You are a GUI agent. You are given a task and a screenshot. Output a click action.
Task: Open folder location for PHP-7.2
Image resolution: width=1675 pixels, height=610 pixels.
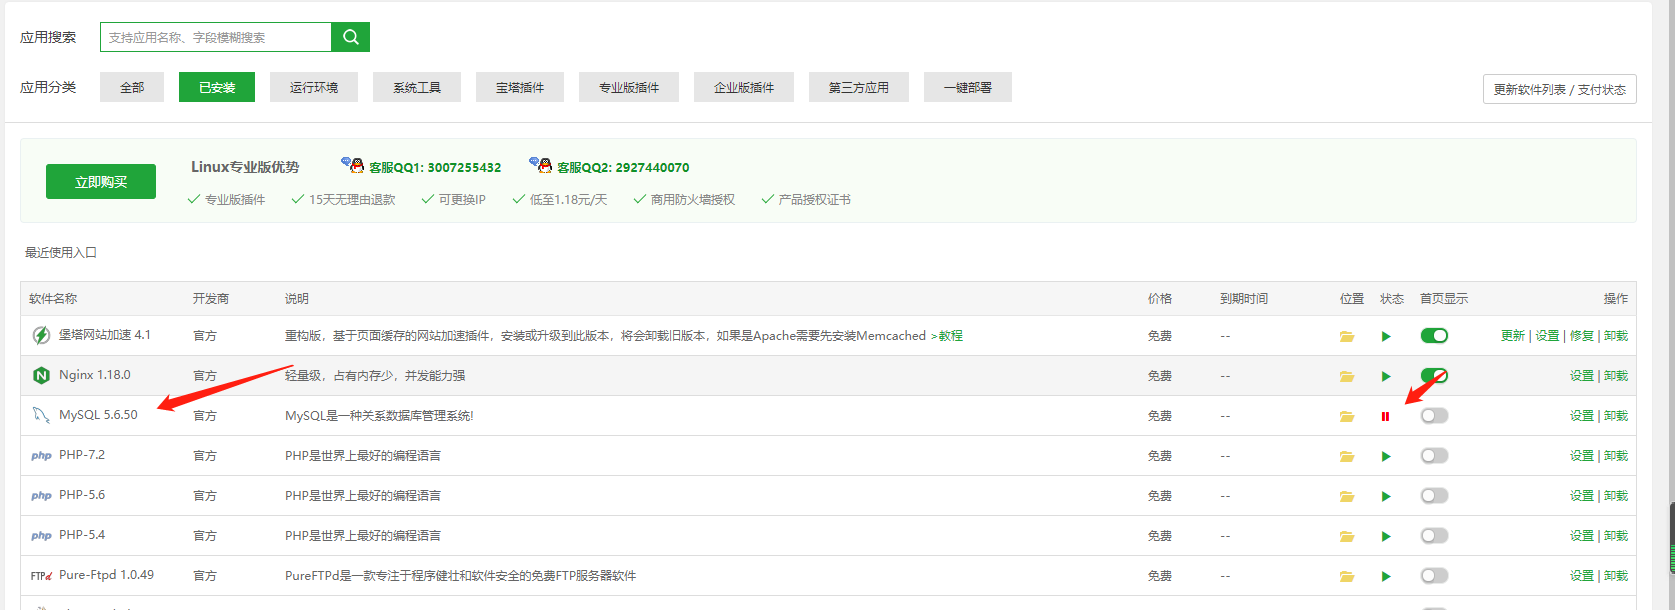1347,456
